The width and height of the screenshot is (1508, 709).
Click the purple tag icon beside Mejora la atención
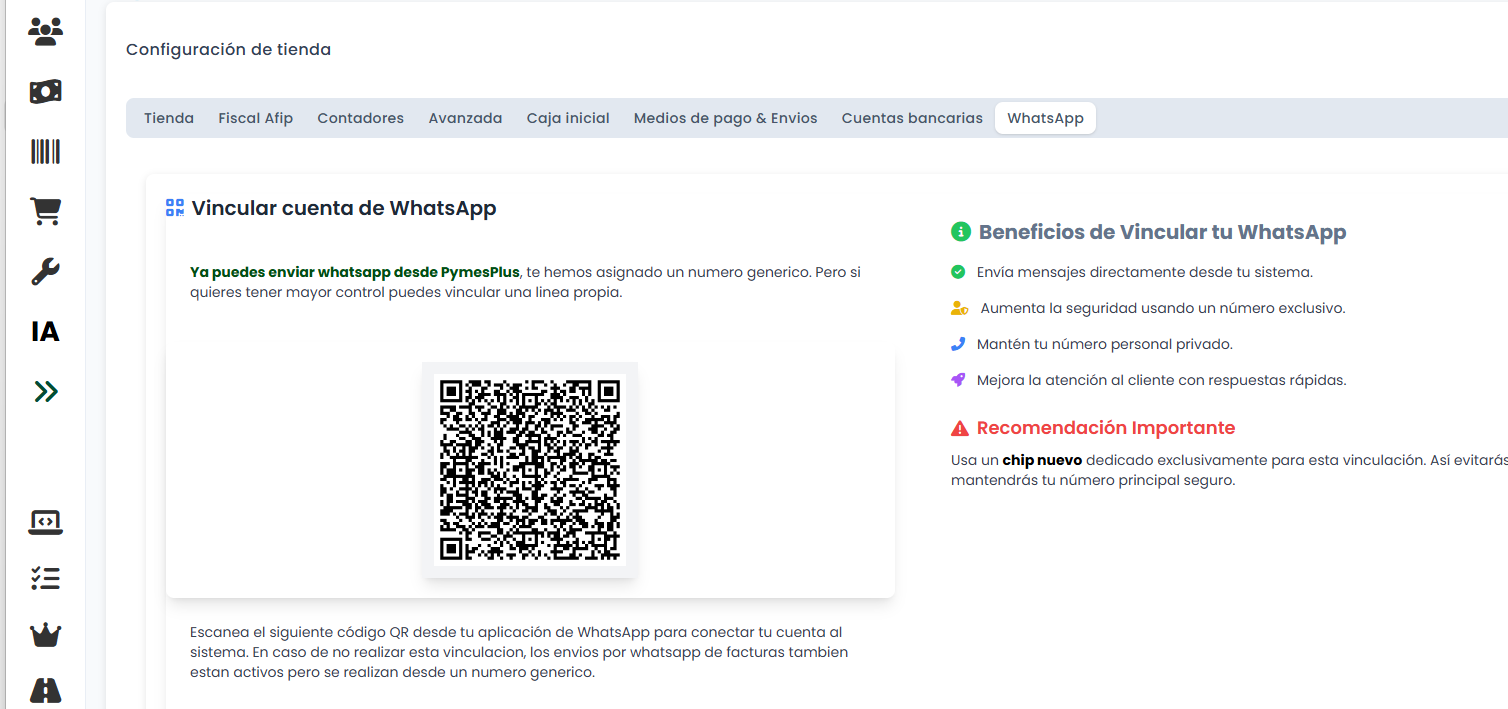[x=959, y=379]
